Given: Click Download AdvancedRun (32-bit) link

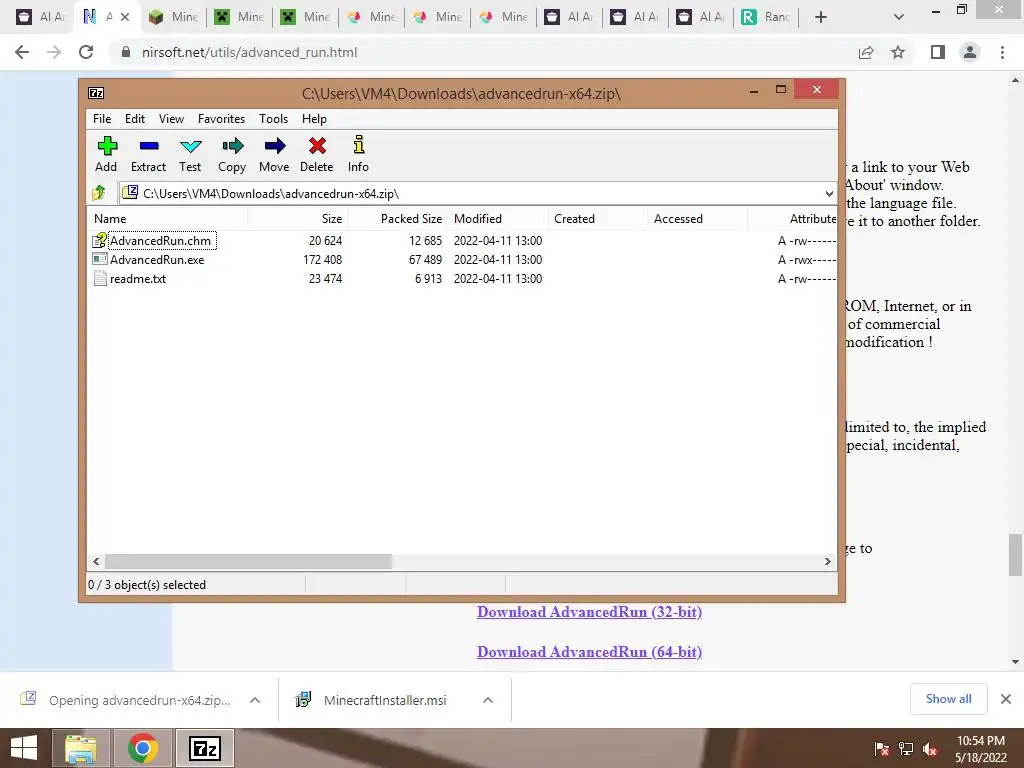Looking at the screenshot, I should pos(589,612).
